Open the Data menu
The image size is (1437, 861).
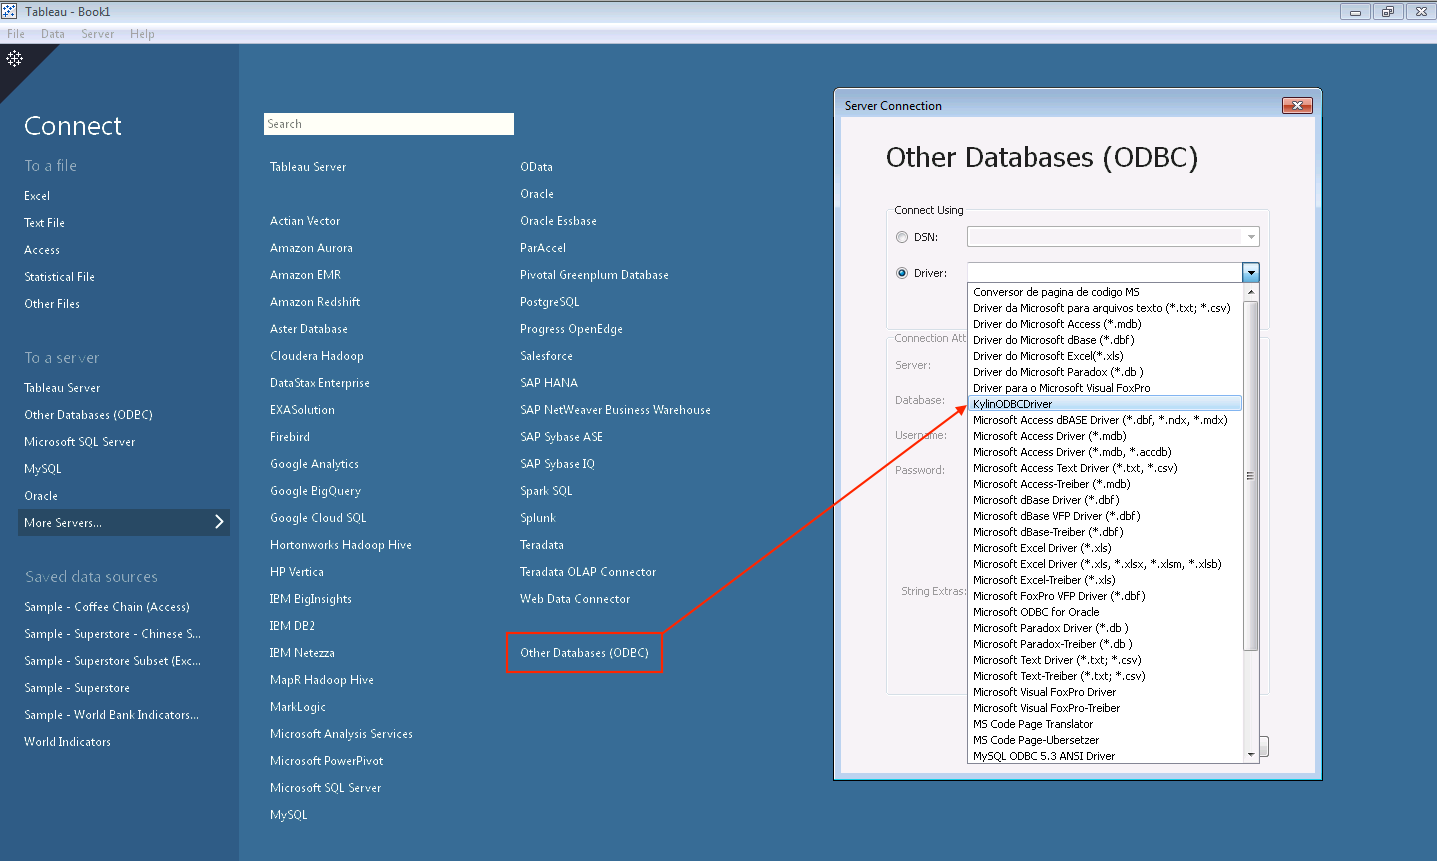[x=53, y=34]
